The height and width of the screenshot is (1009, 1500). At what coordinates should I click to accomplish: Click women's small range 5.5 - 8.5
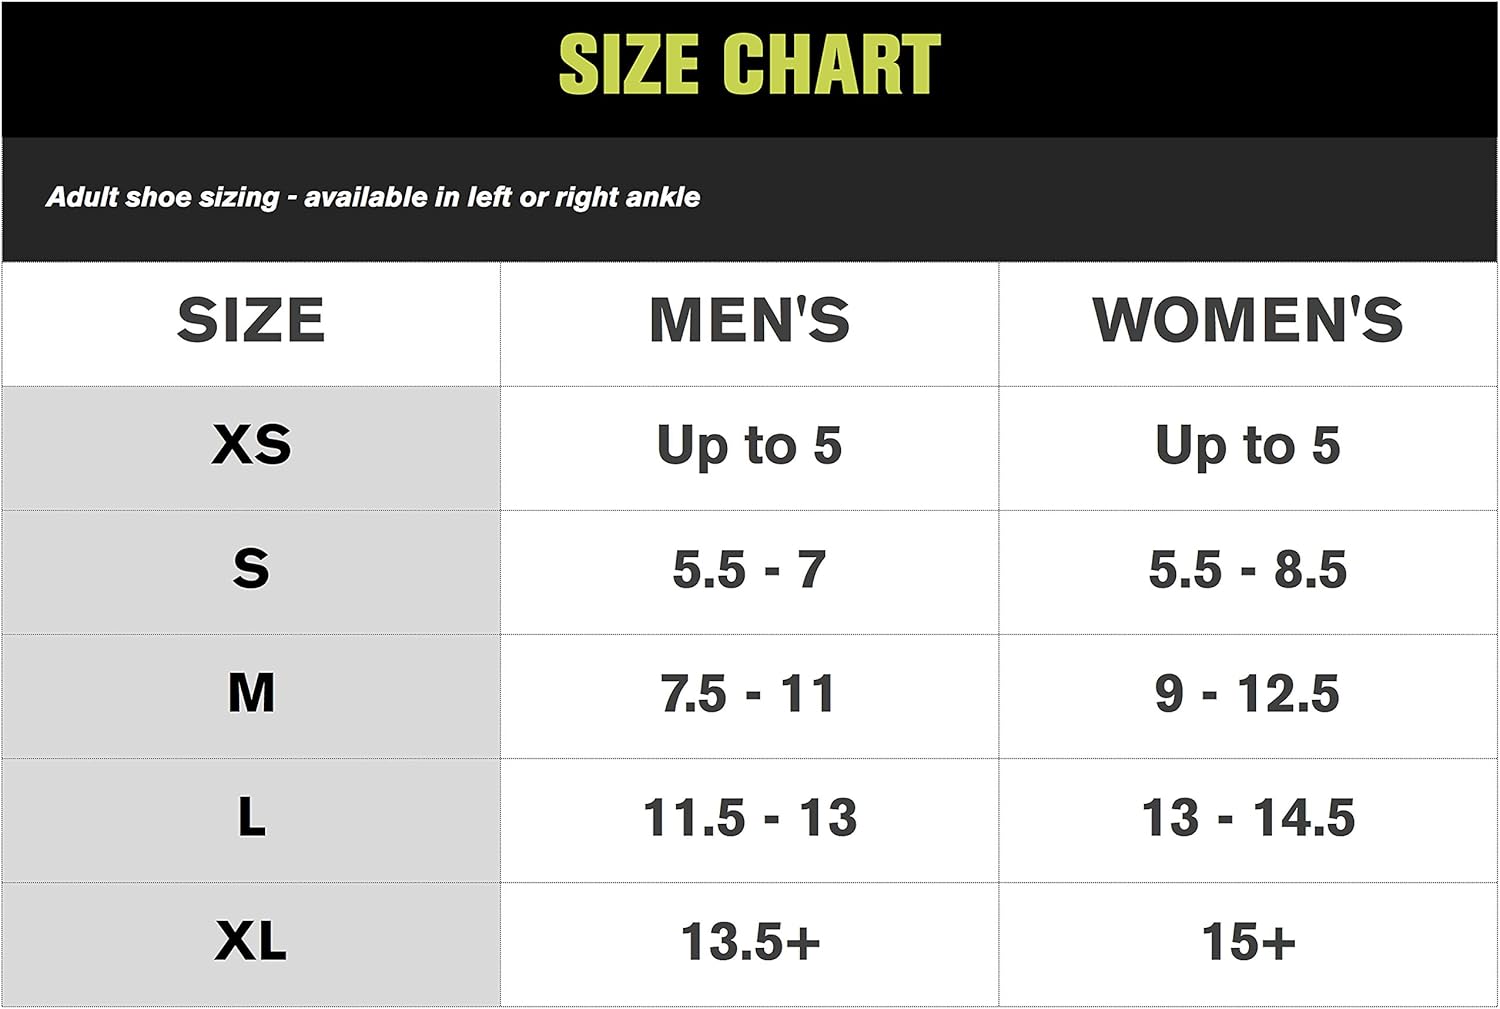(x=1247, y=570)
